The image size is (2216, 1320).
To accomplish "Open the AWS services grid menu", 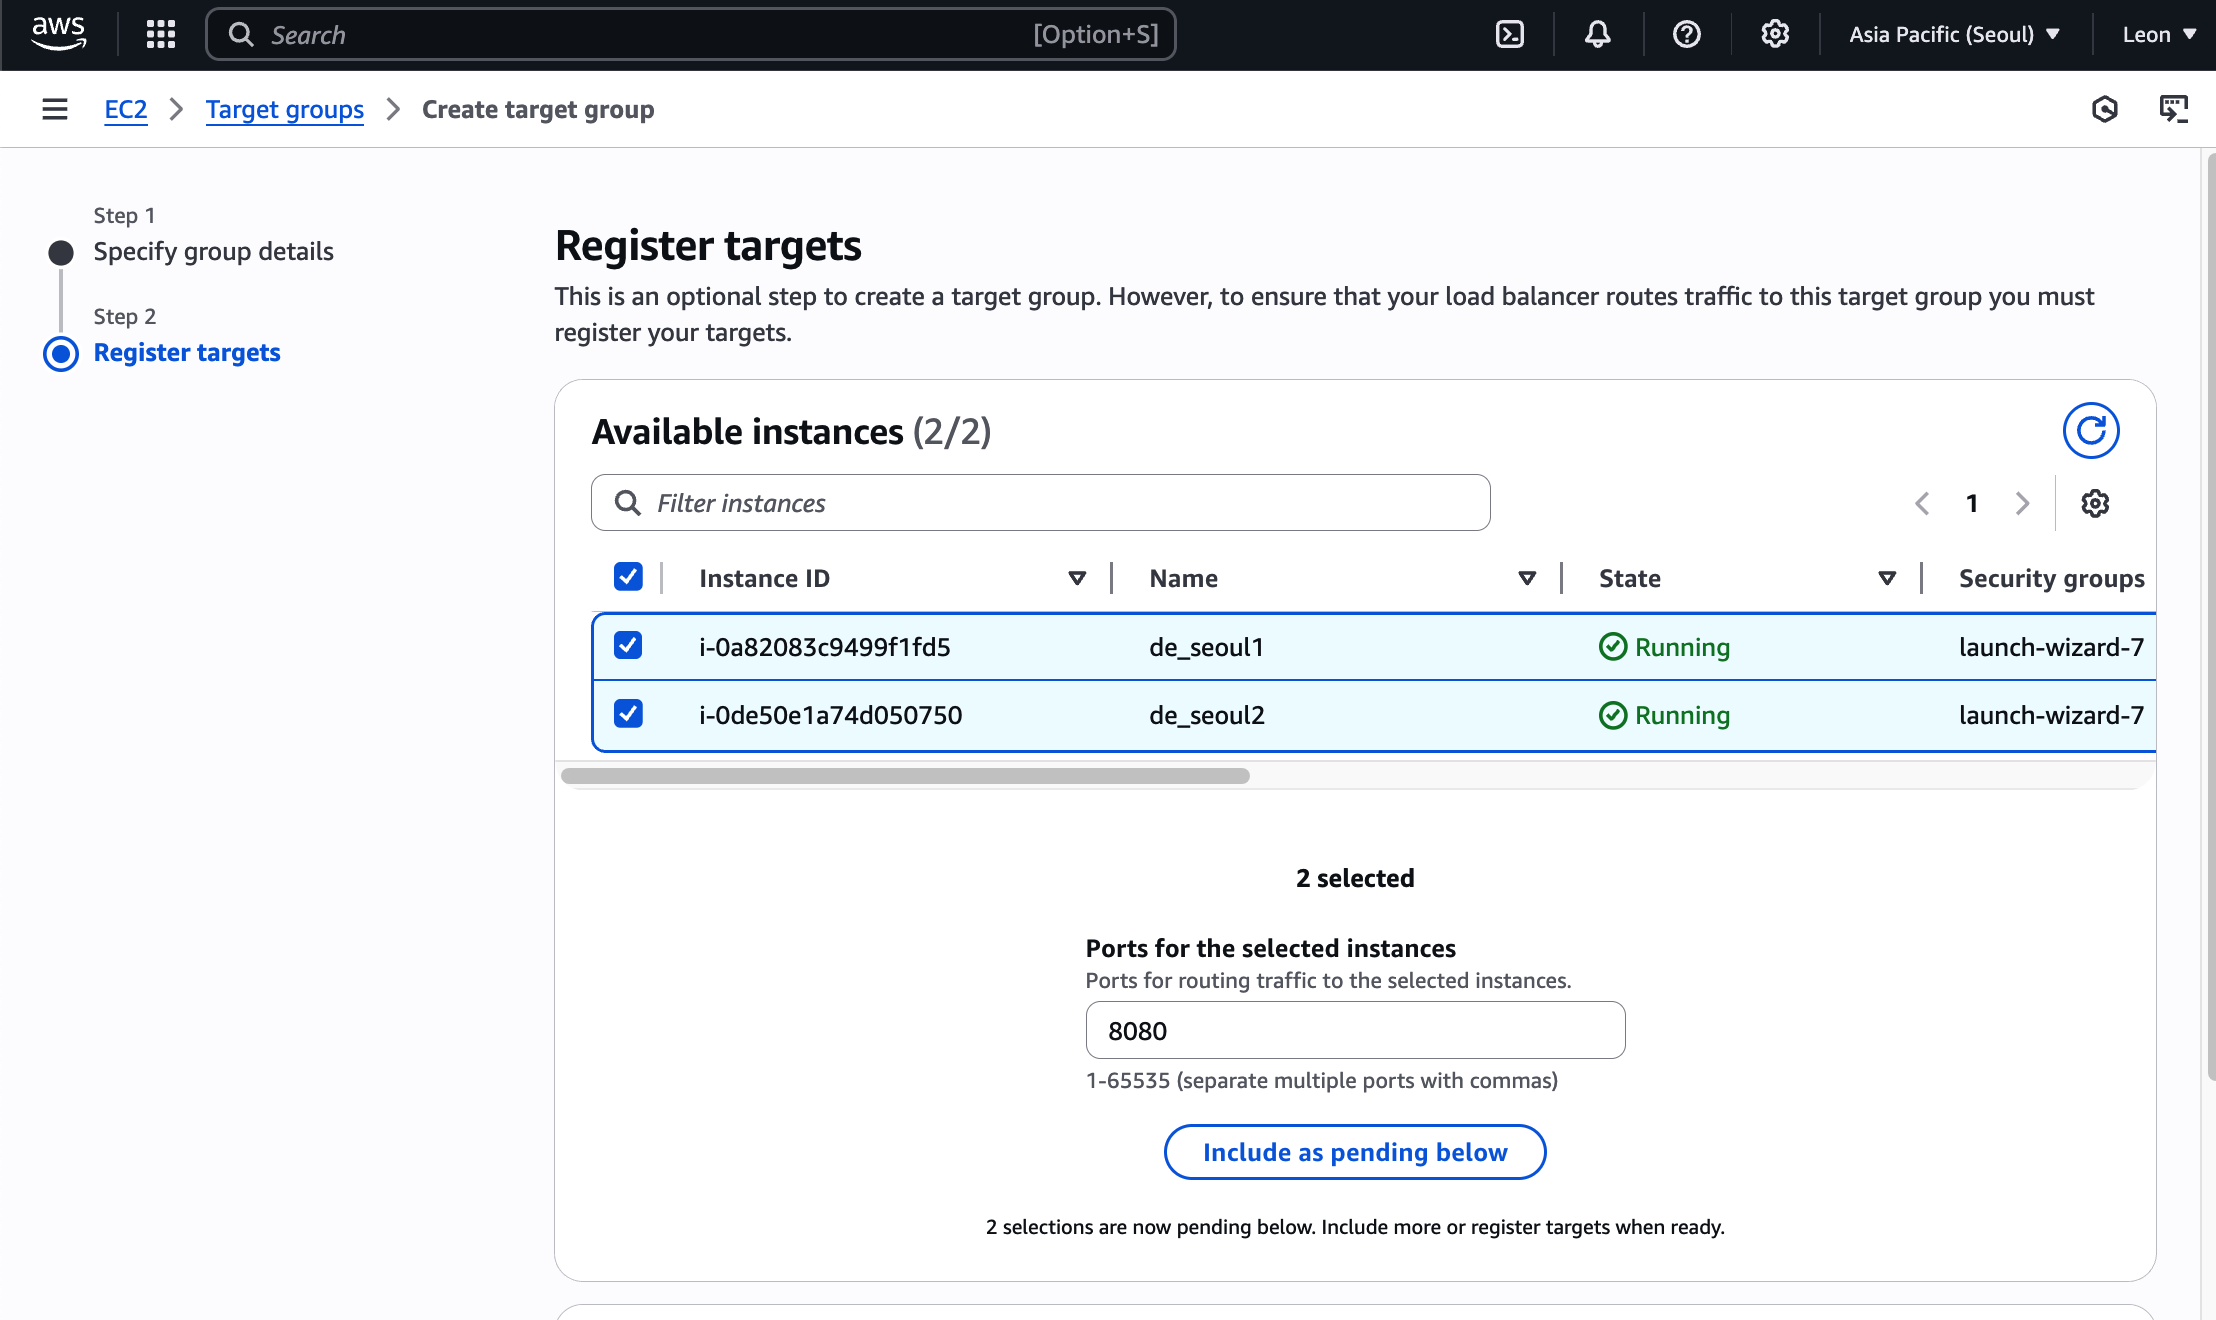I will [x=160, y=34].
